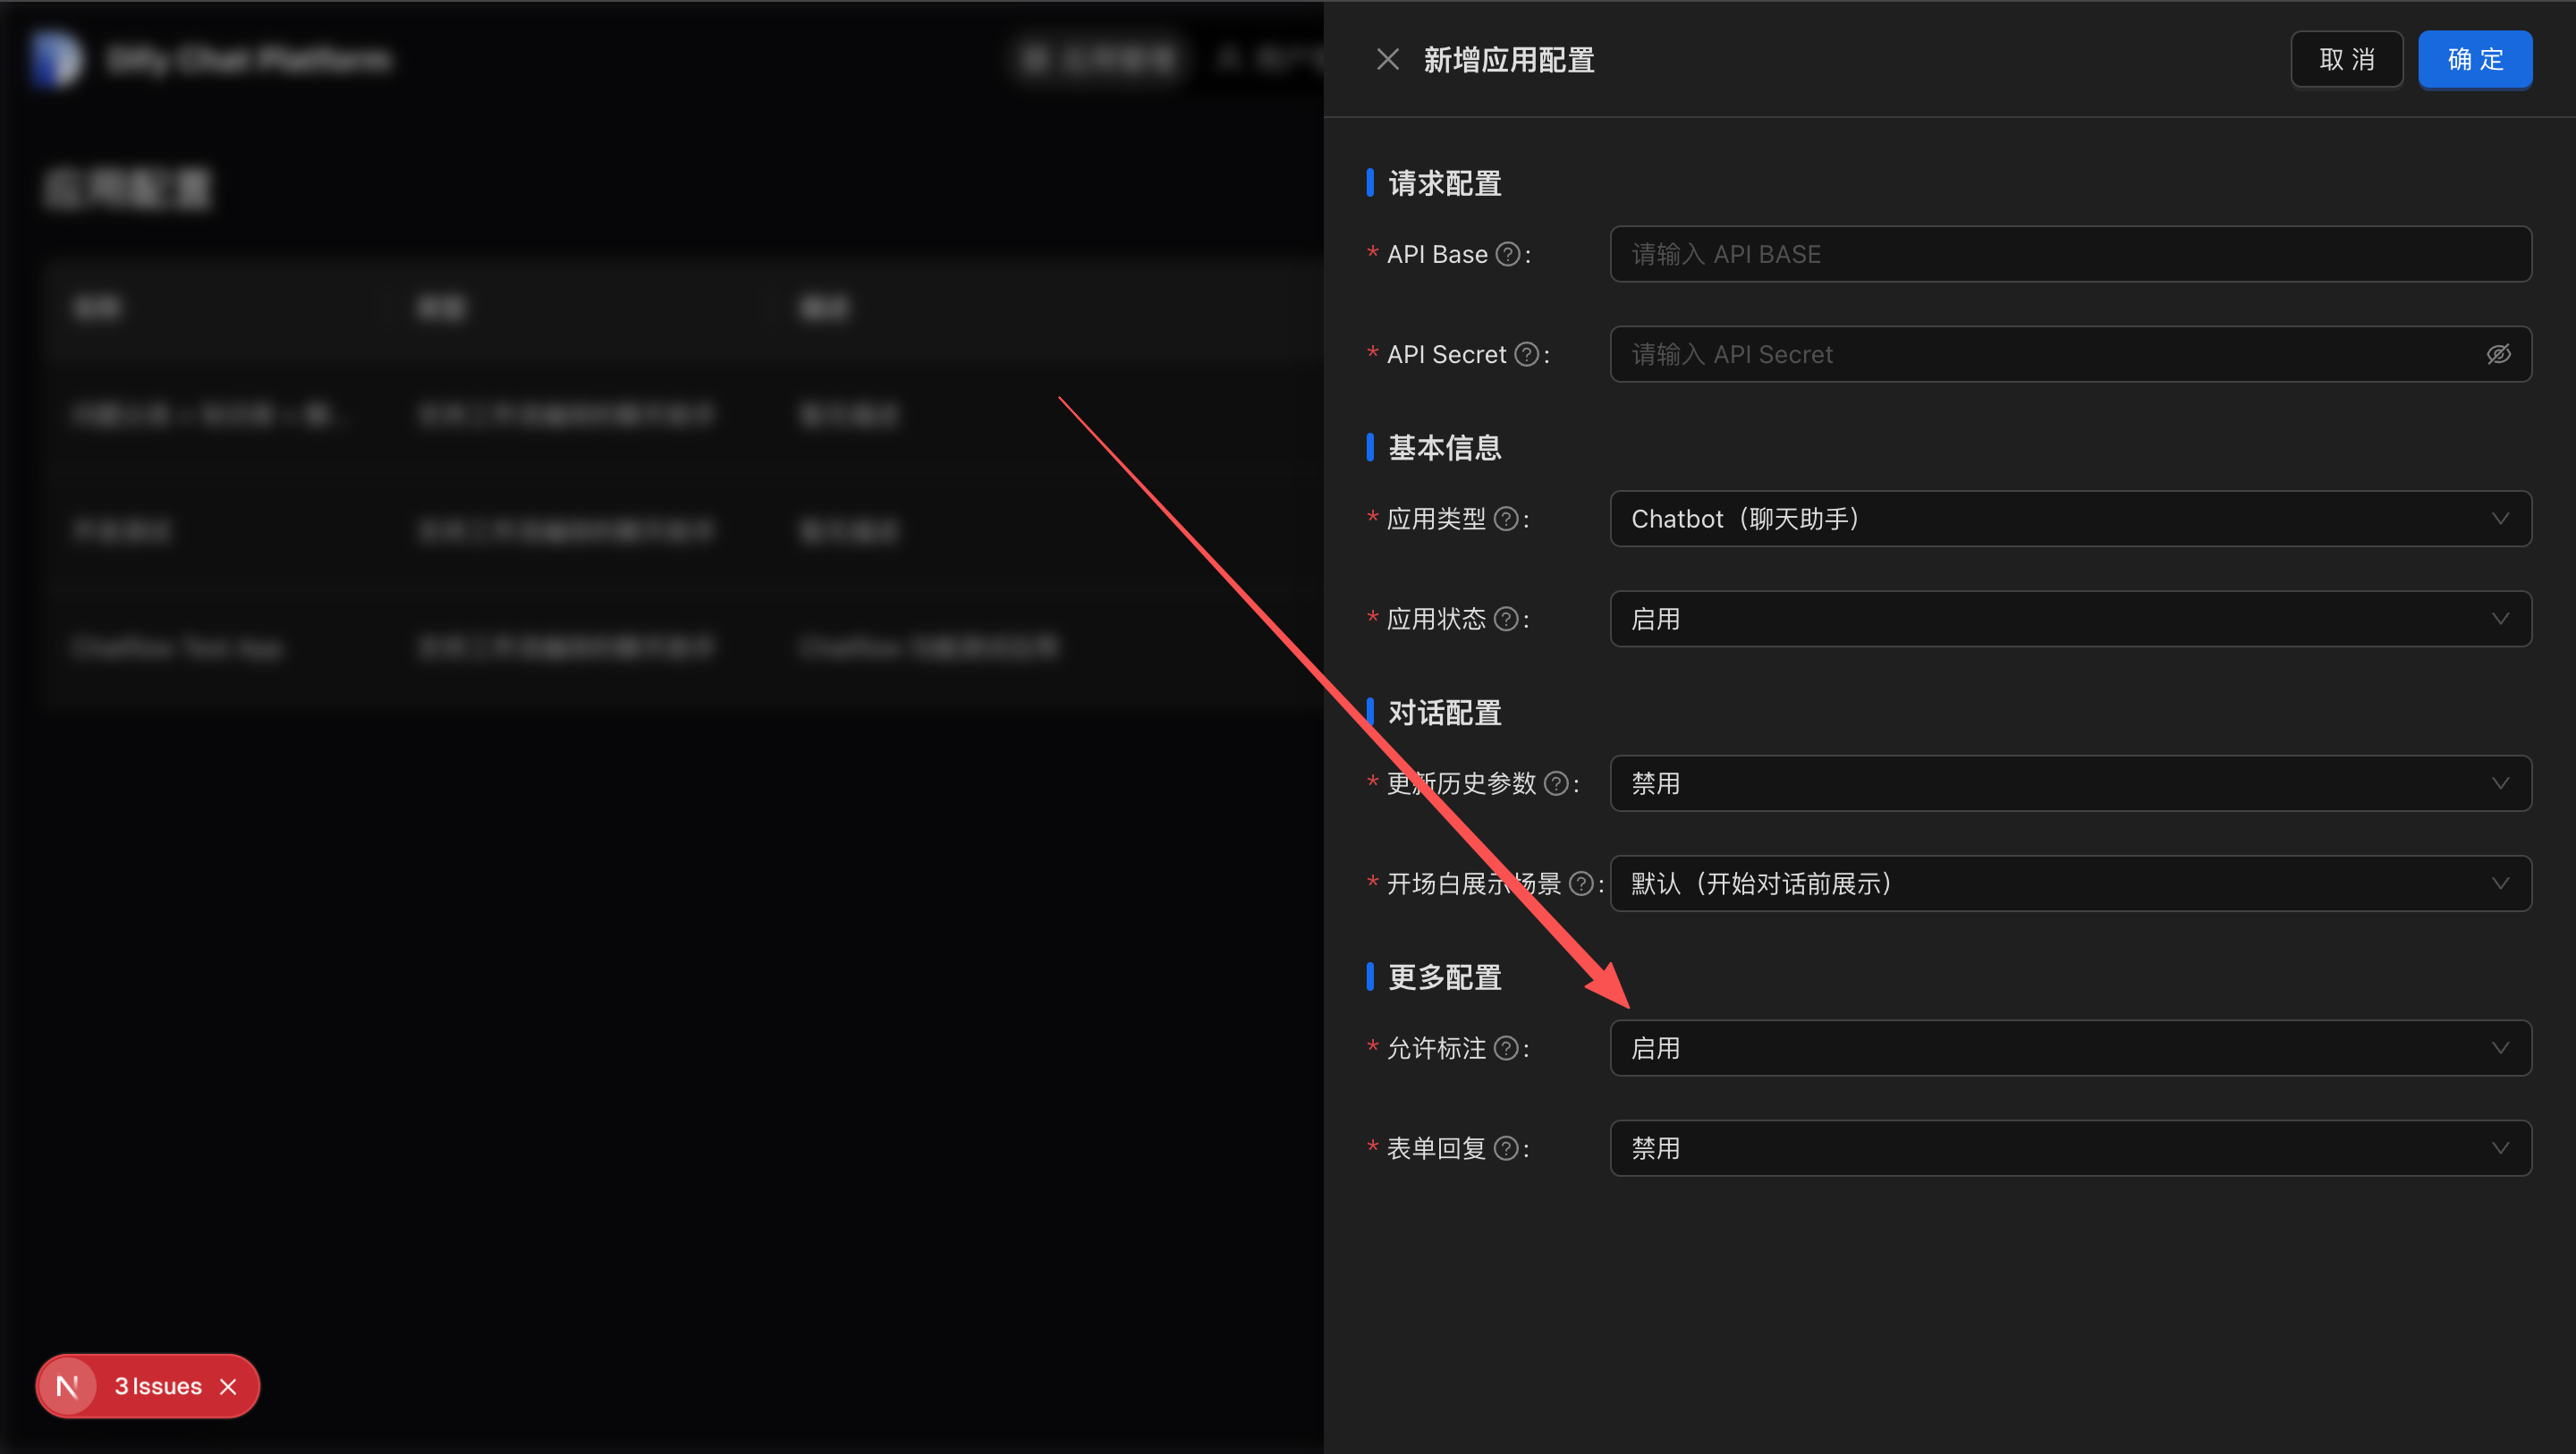Click the 取消 cancel button

click(x=2347, y=59)
